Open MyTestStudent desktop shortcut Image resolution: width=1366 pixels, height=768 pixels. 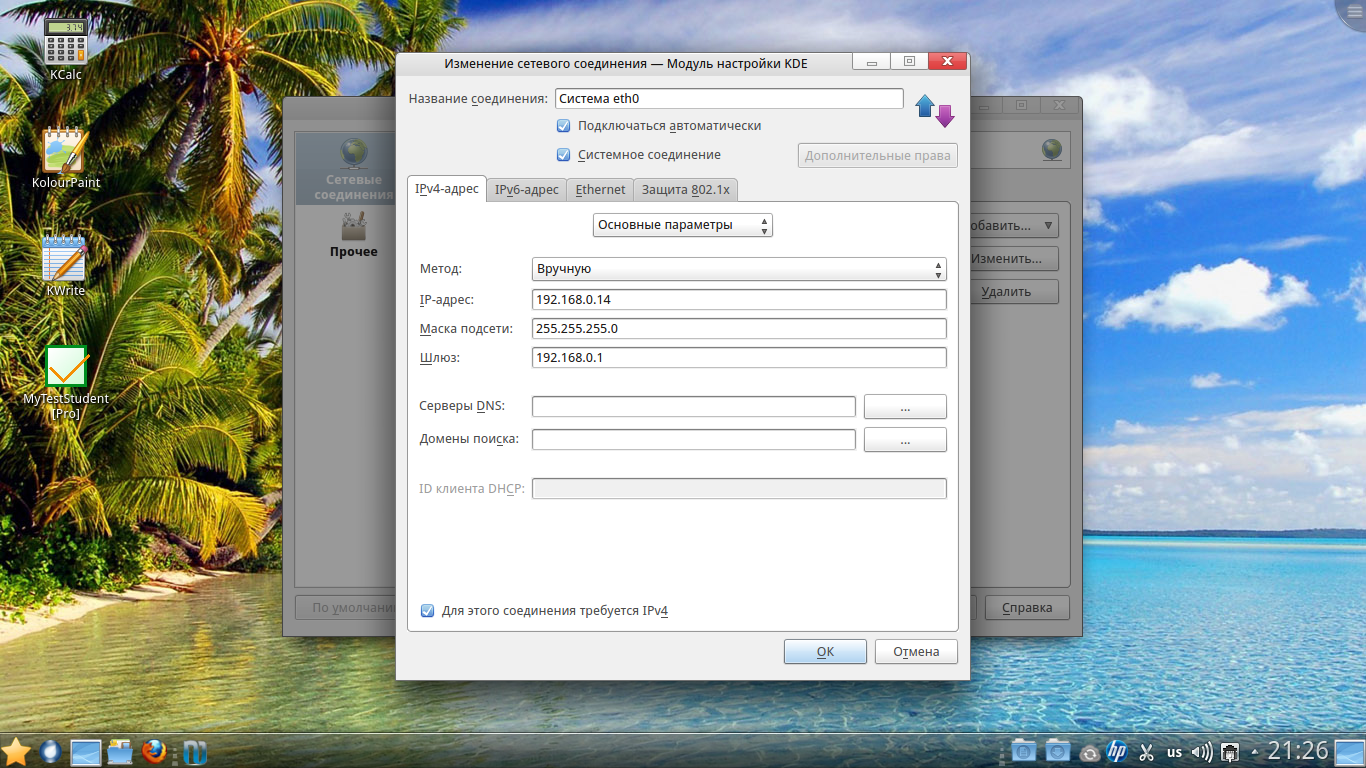[x=66, y=368]
